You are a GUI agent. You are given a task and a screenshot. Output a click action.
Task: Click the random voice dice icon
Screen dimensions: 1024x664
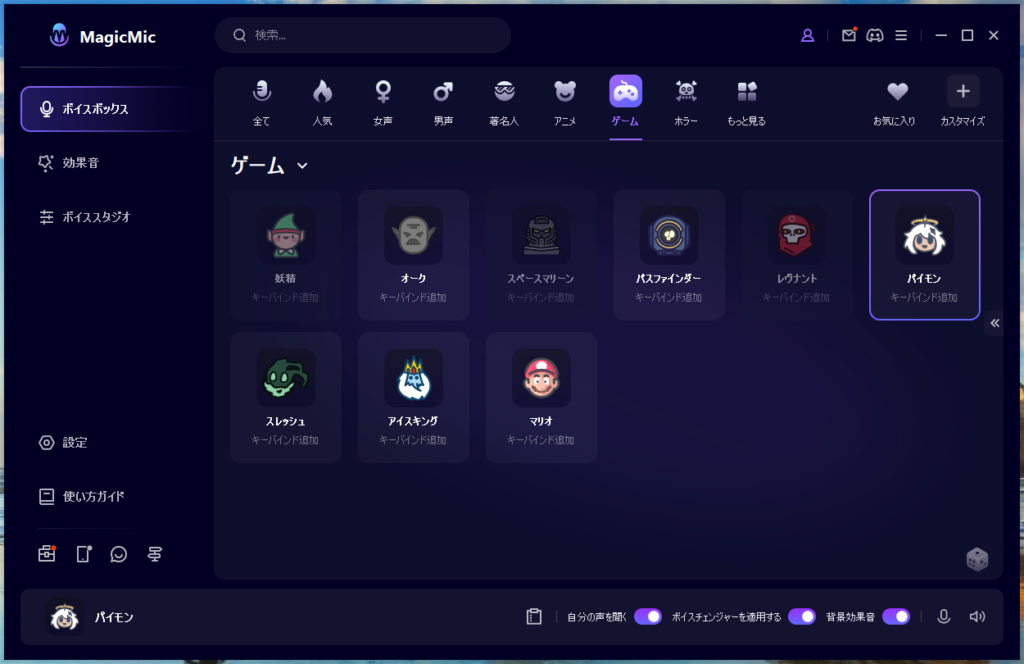(976, 560)
